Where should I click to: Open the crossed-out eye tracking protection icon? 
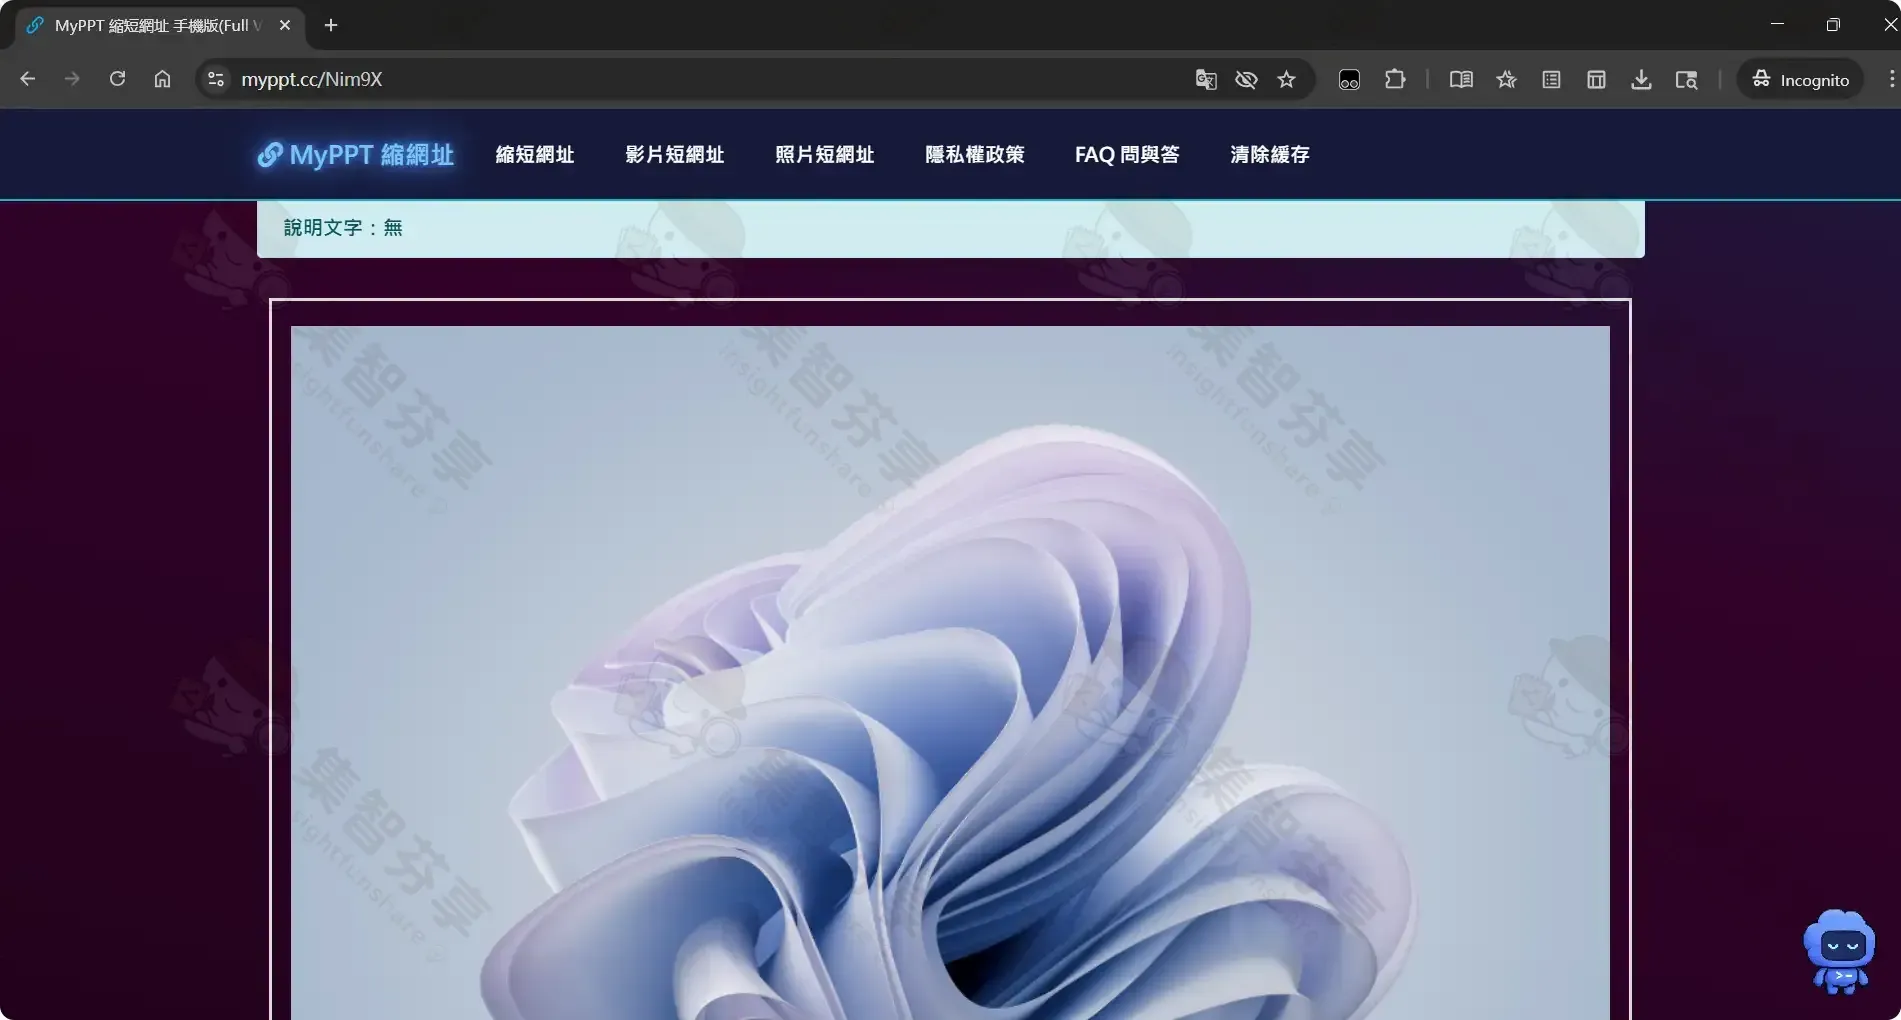click(1246, 79)
